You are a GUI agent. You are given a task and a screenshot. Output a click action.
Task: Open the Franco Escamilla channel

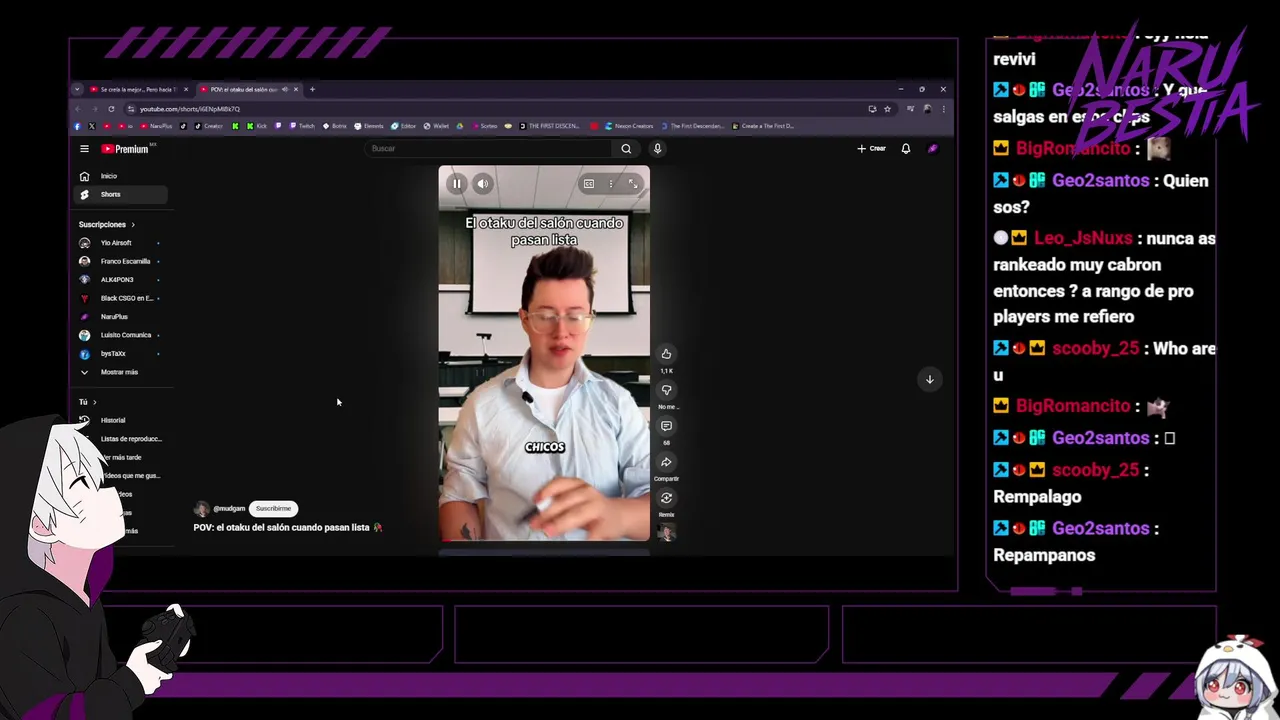(x=121, y=262)
